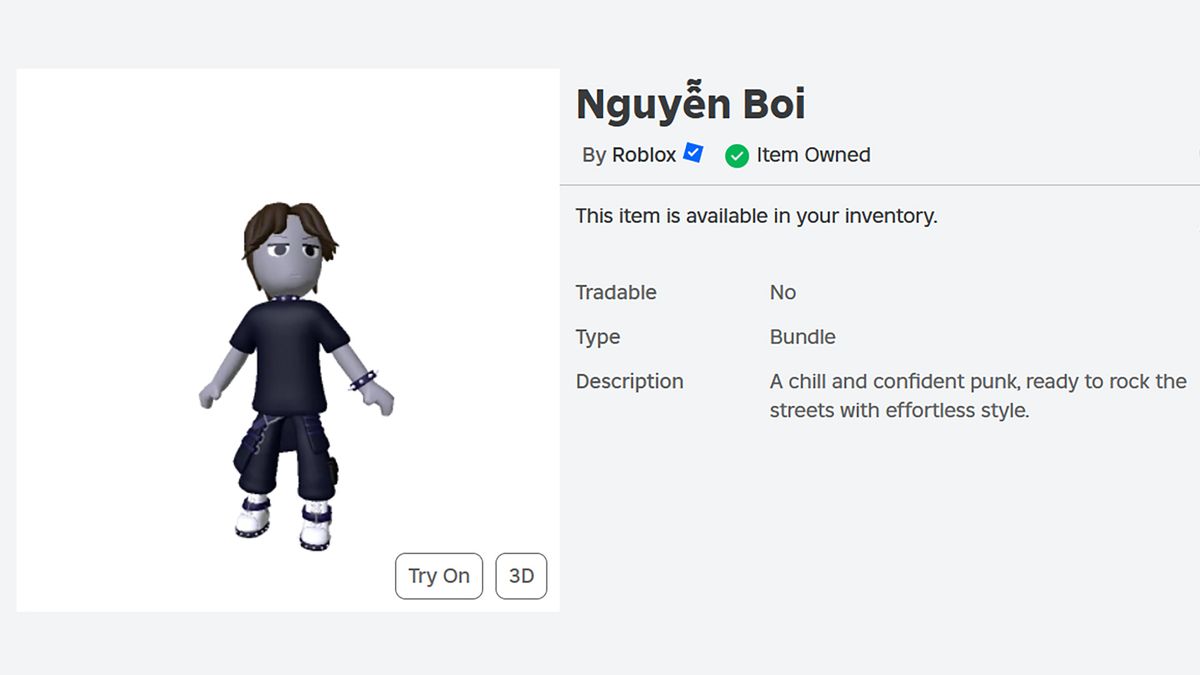Click the Description row label
Image resolution: width=1200 pixels, height=675 pixels.
tap(629, 381)
